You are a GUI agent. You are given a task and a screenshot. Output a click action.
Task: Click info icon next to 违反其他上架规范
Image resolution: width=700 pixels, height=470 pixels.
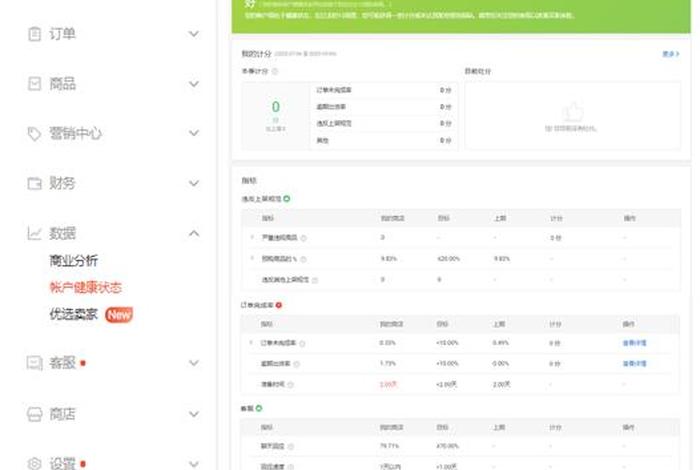coord(315,280)
